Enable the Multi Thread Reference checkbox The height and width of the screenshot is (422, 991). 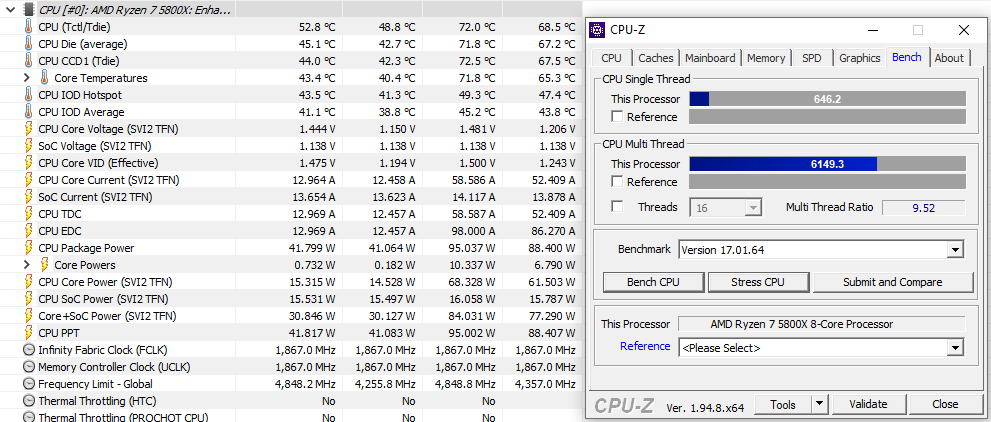617,182
